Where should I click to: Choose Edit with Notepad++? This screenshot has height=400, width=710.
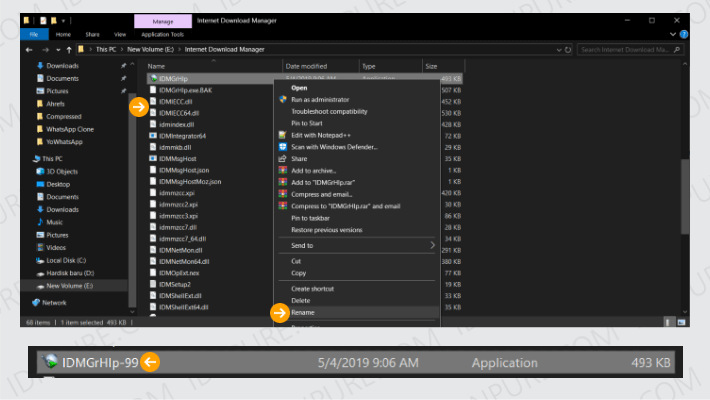(x=321, y=135)
